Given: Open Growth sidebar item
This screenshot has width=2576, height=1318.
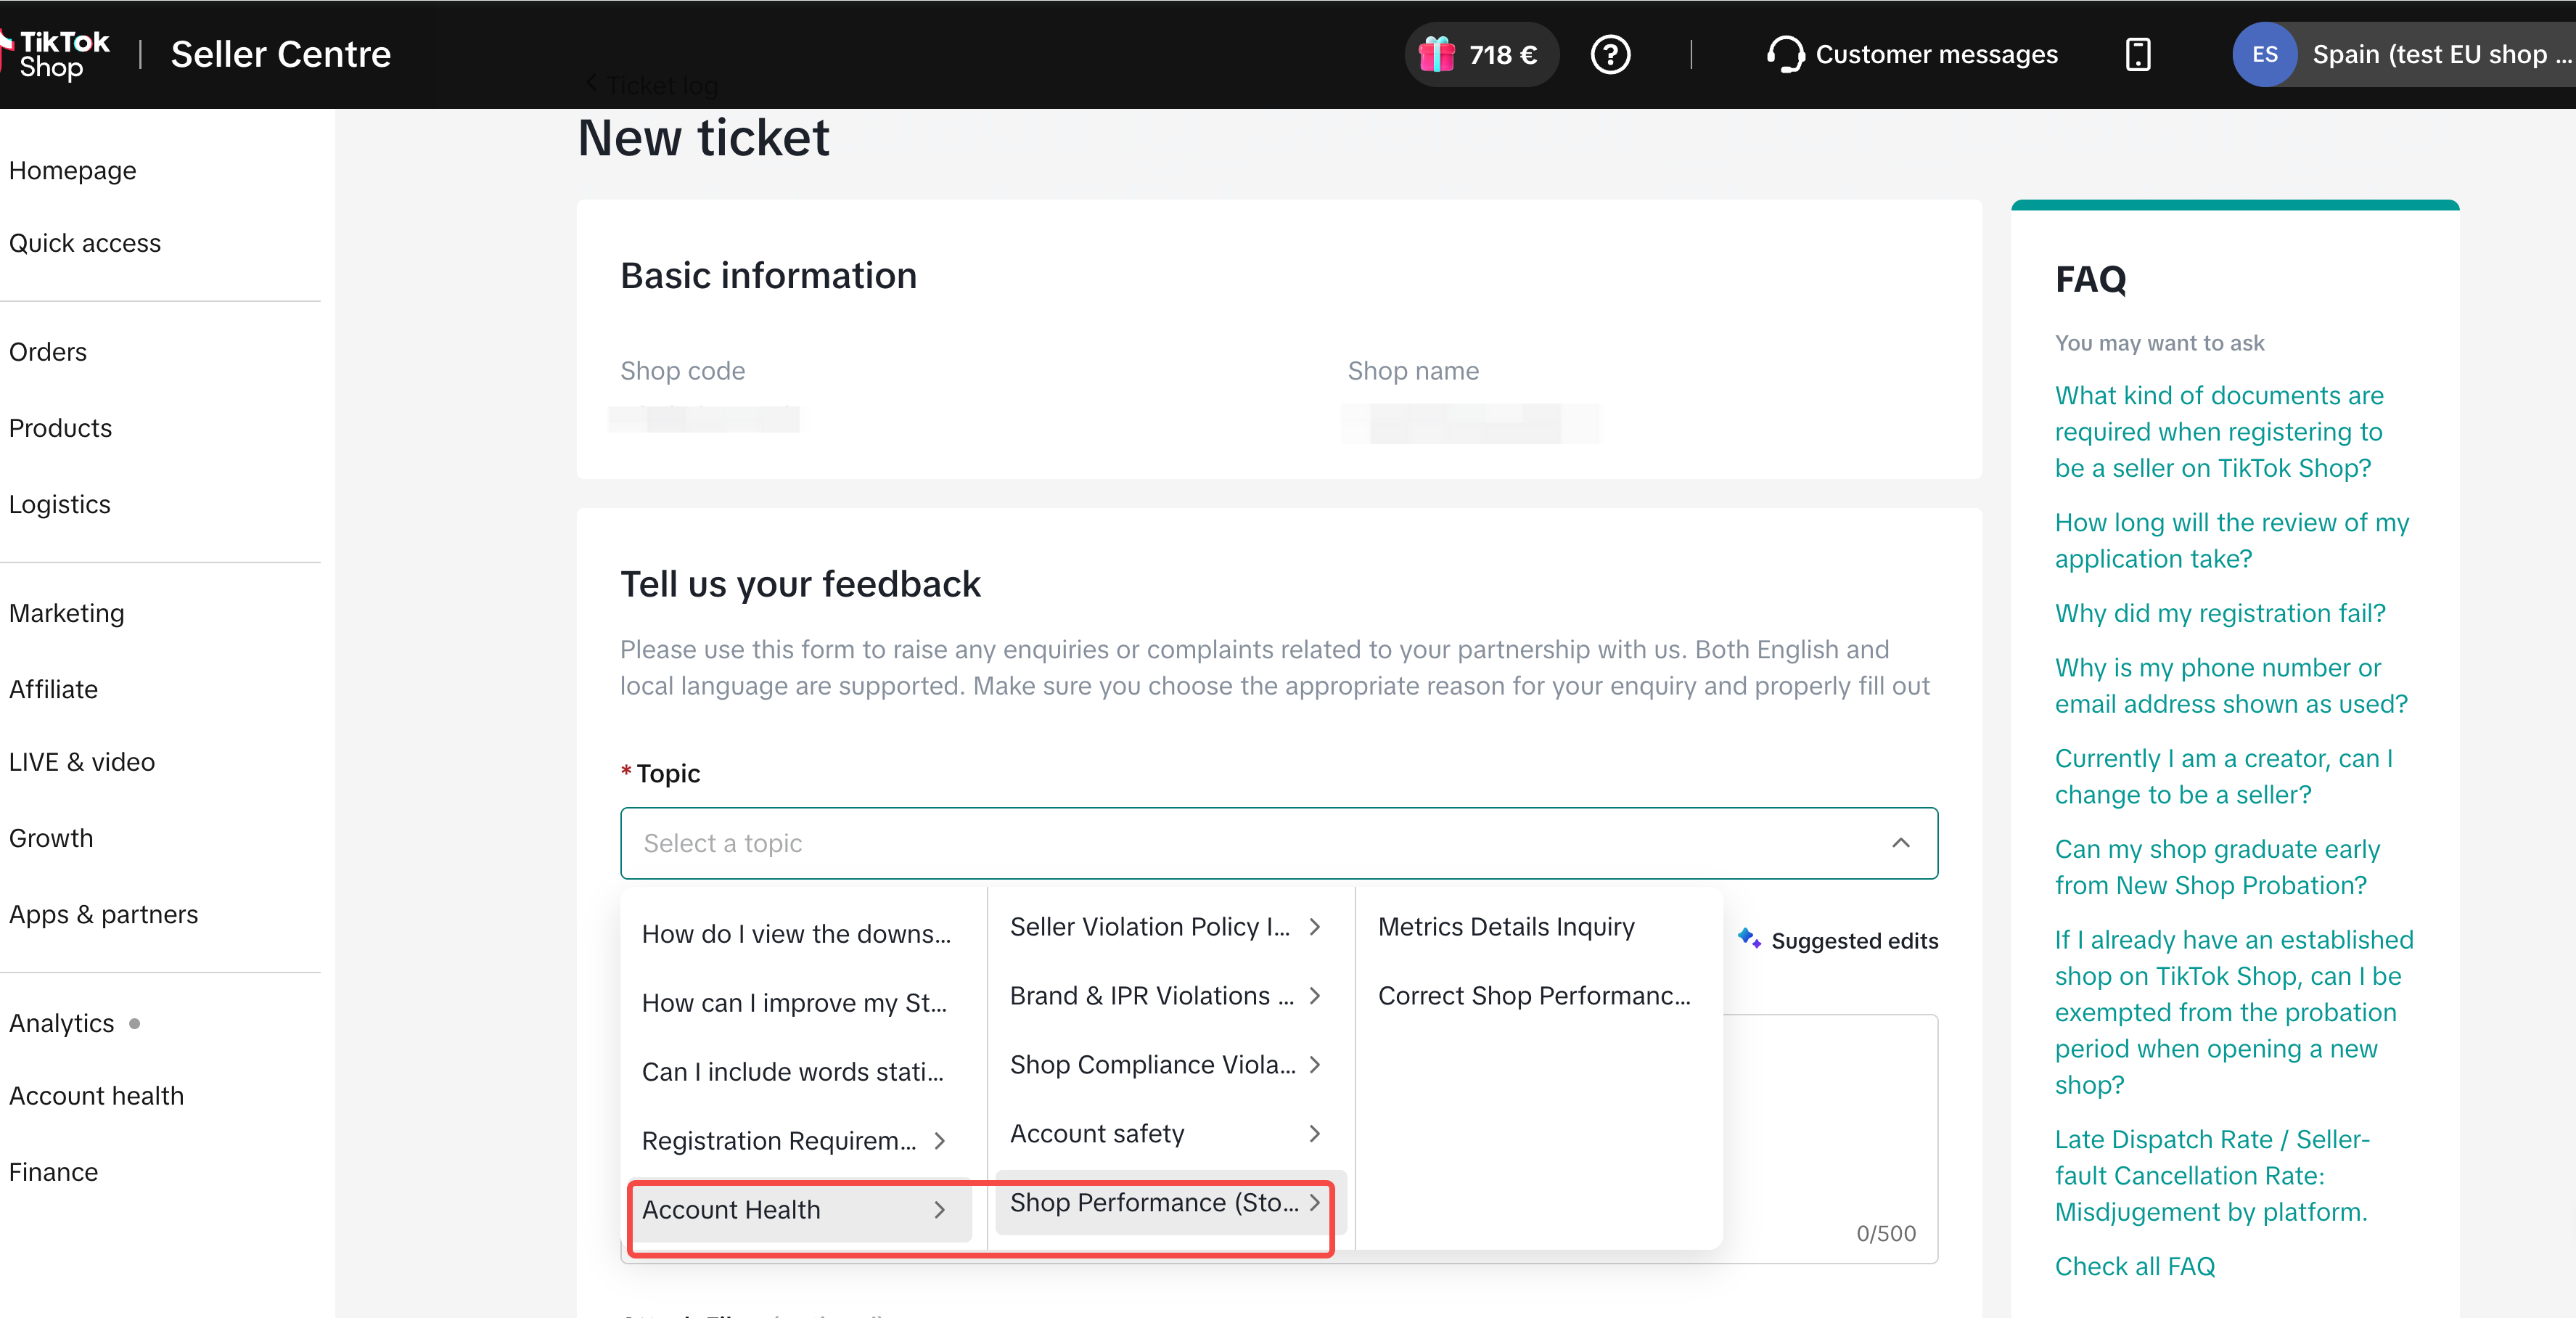Looking at the screenshot, I should point(50,838).
